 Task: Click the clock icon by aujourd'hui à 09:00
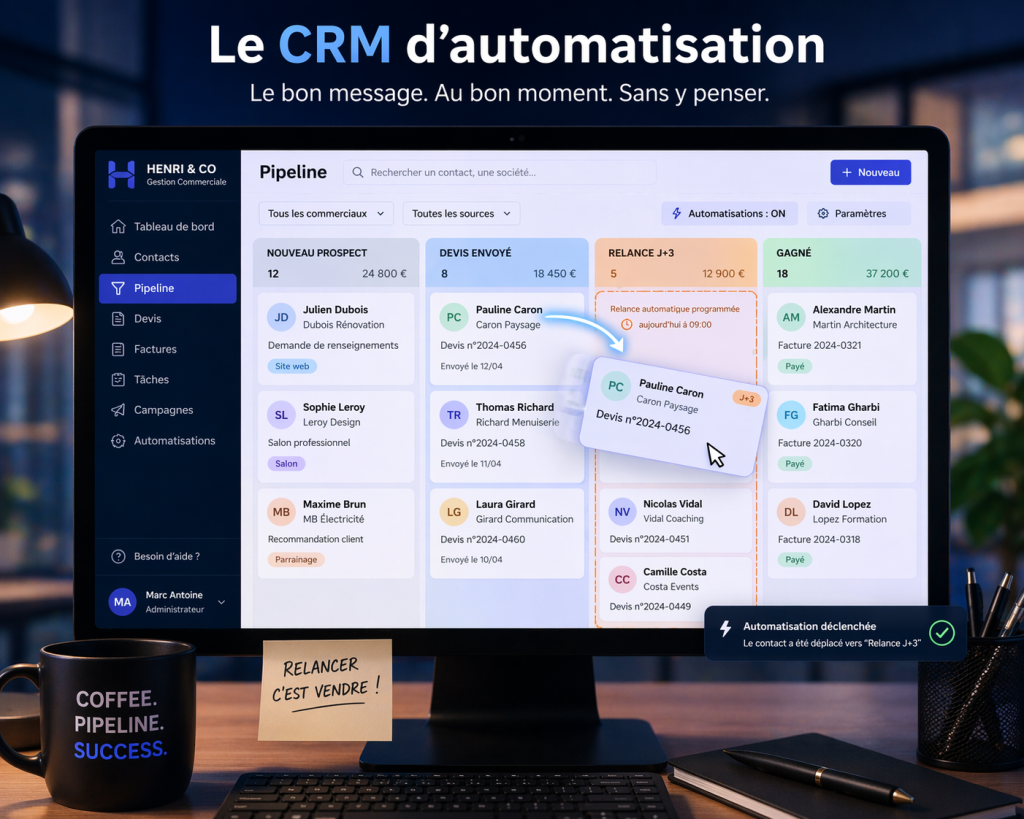click(626, 325)
